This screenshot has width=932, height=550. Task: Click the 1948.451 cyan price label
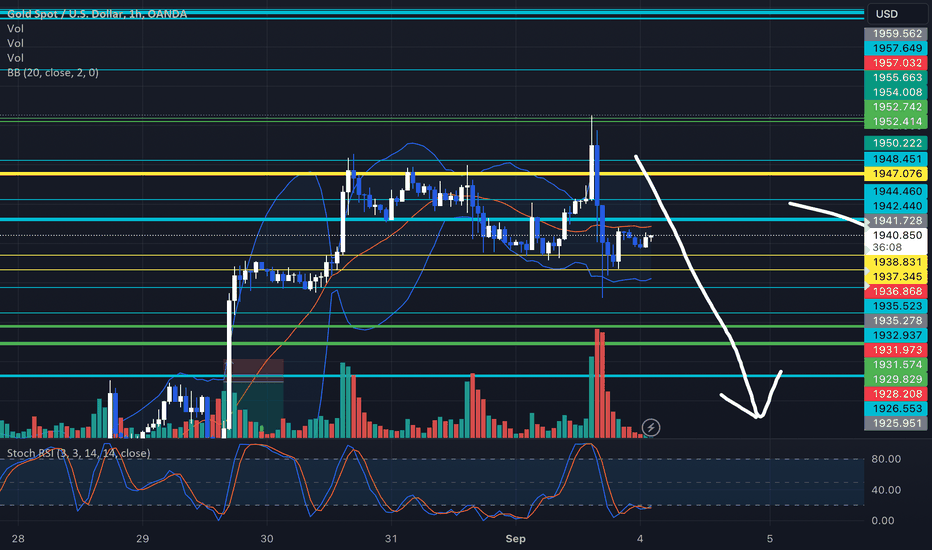click(896, 159)
